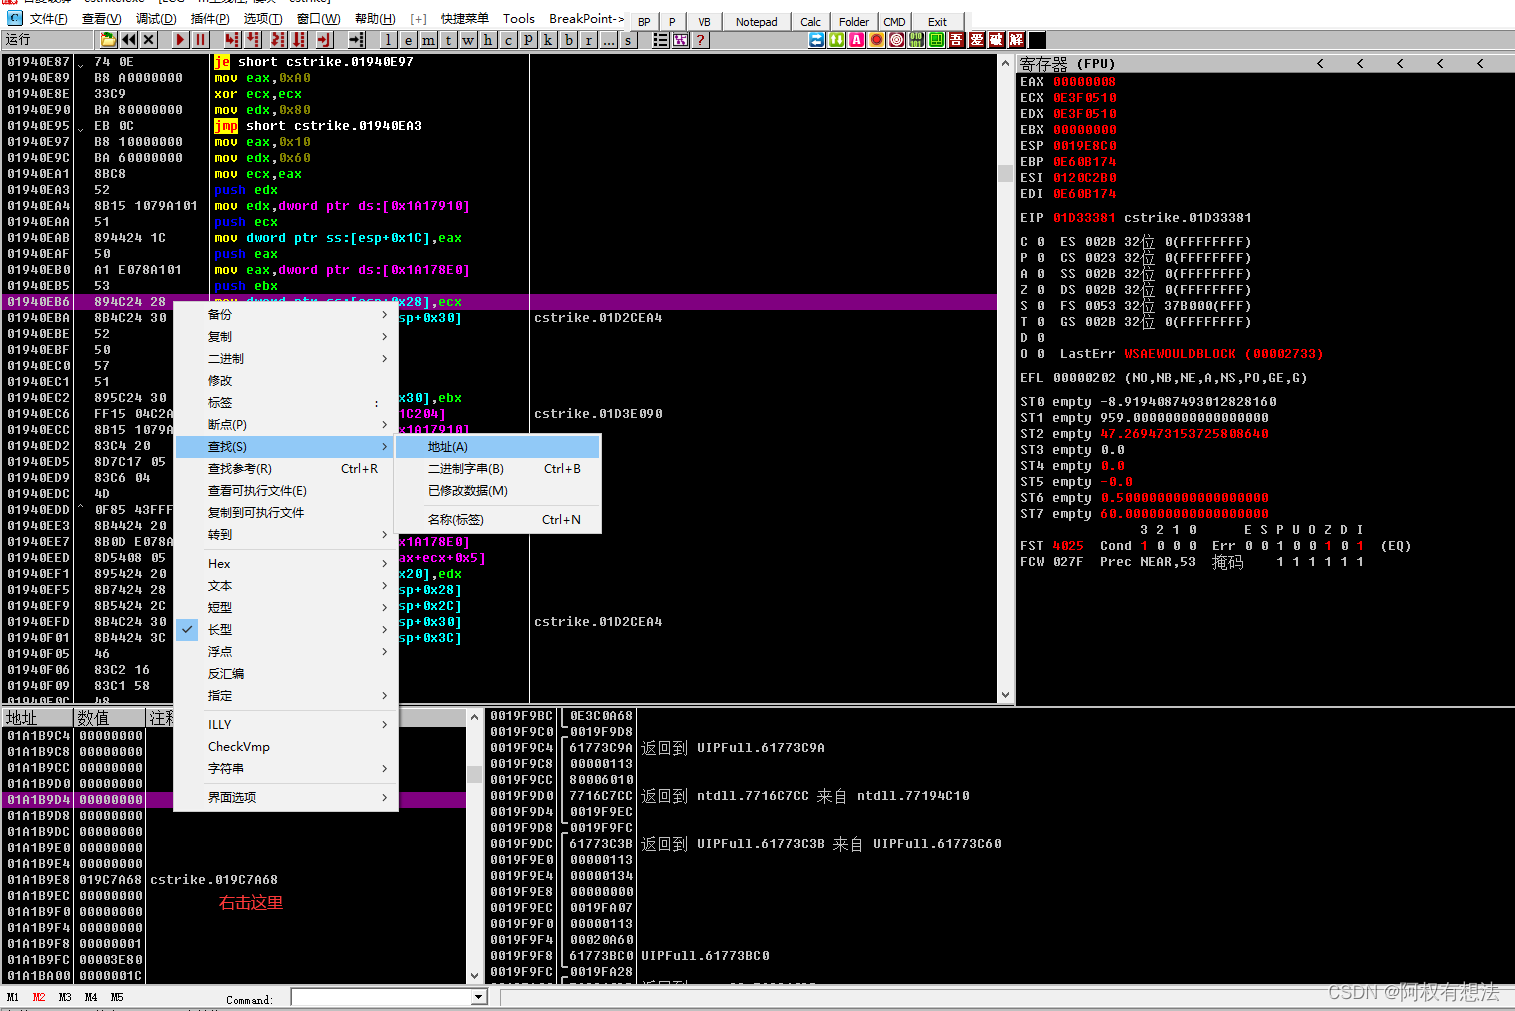Image resolution: width=1515 pixels, height=1011 pixels.
Task: Go to address toolbar icon
Action: click(356, 40)
